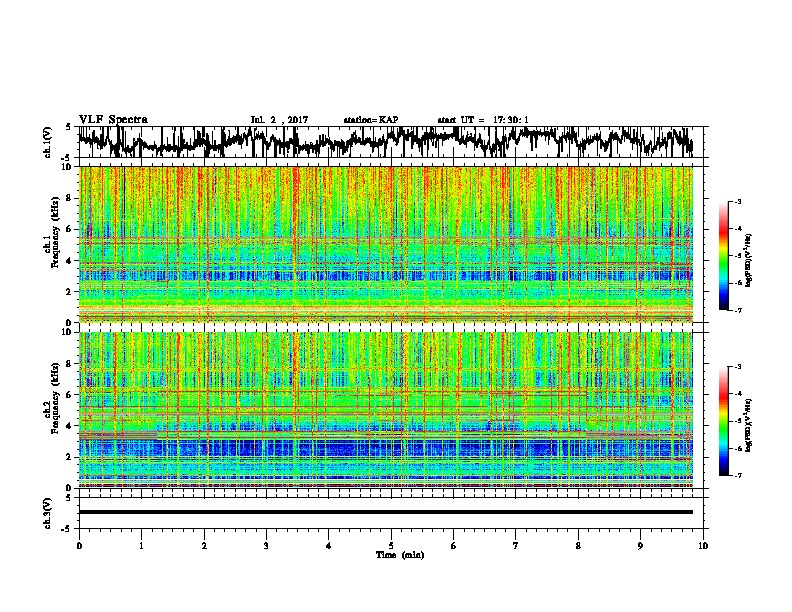Click time axis tick label "5"
Viewport: 792px width, 612px height.
[391, 546]
